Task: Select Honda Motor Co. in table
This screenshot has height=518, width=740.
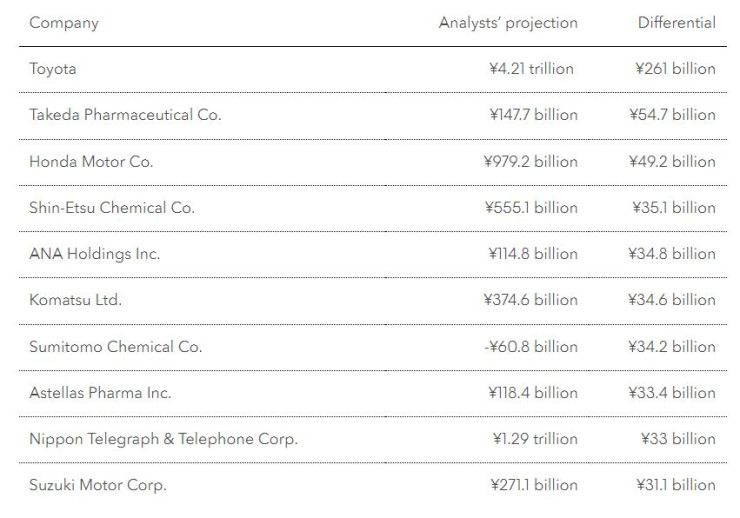Action: [x=91, y=161]
